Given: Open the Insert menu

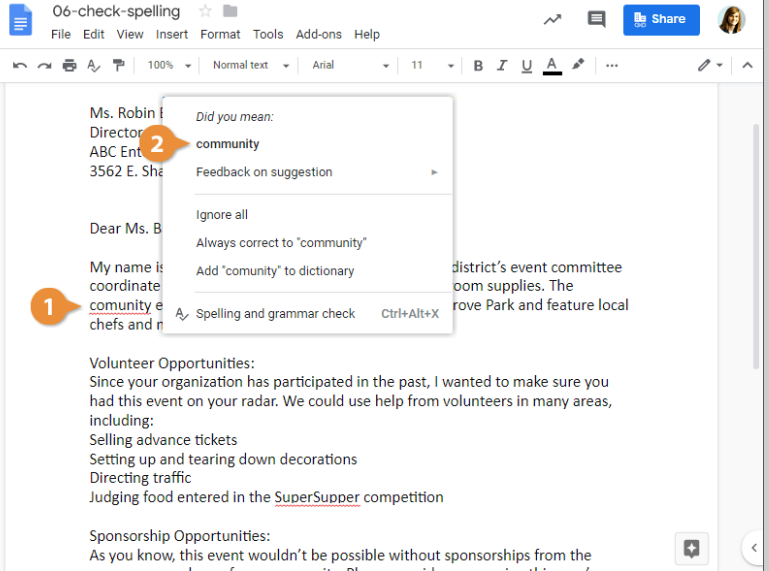Looking at the screenshot, I should coord(172,34).
